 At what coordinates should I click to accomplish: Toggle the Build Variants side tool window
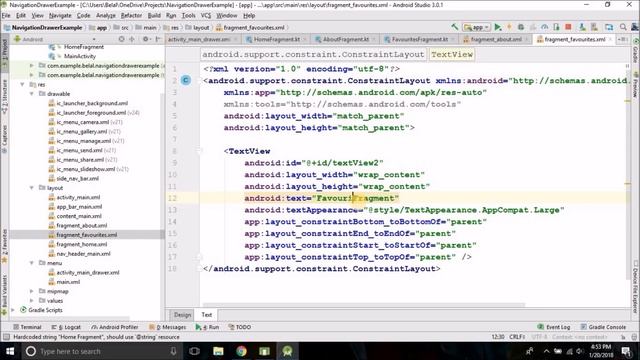tap(4, 295)
